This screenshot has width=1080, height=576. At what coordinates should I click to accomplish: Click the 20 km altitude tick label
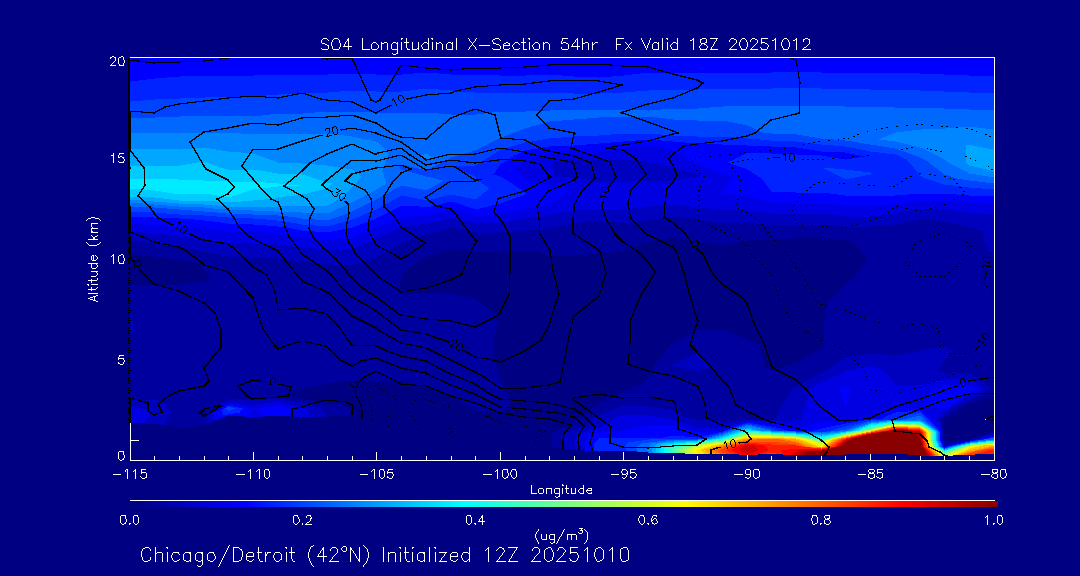[x=116, y=62]
